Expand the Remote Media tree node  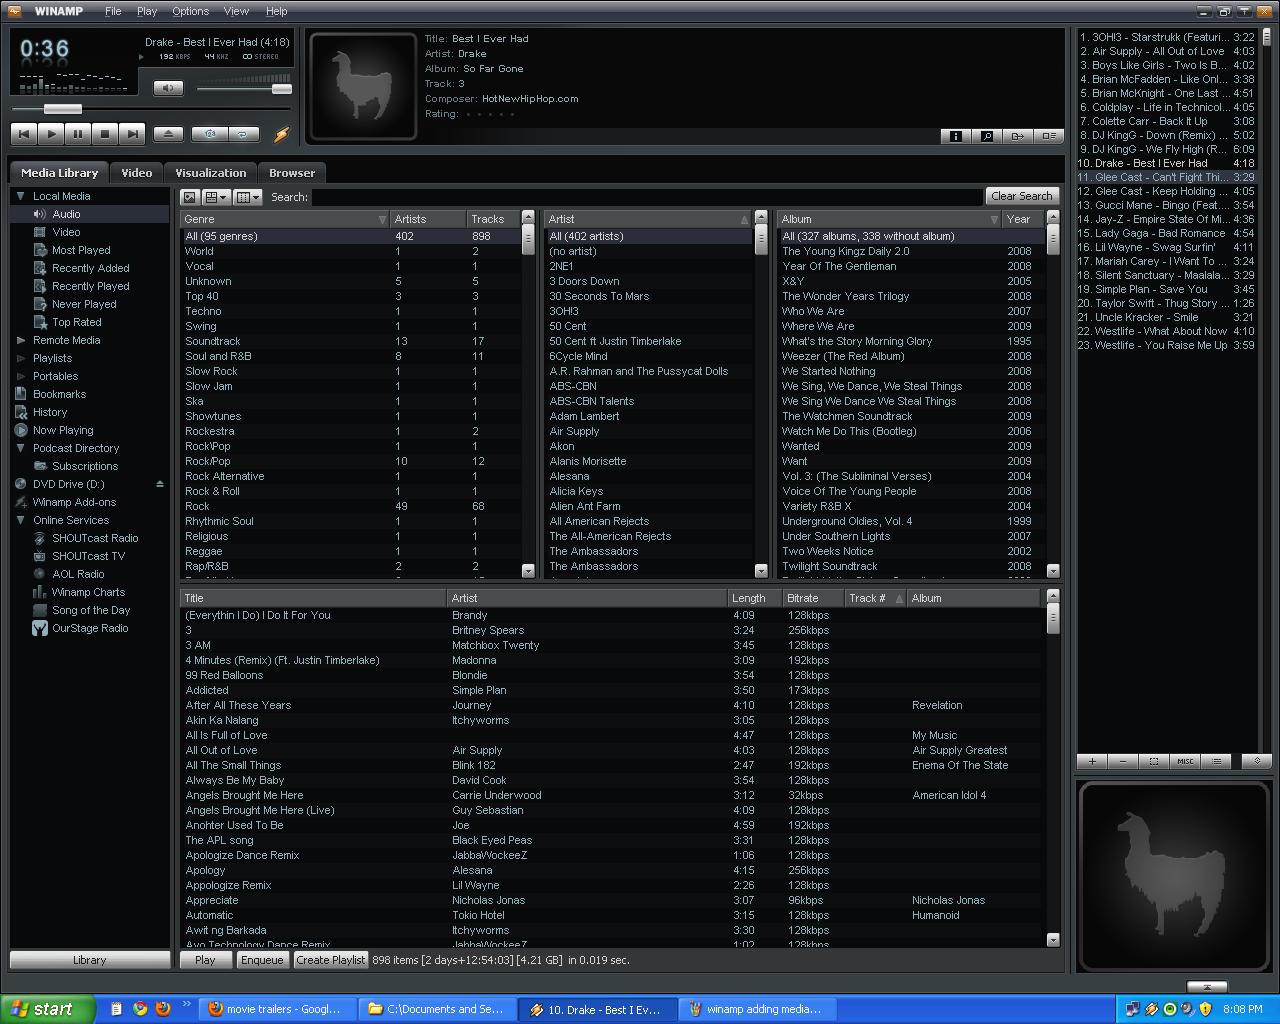coord(20,340)
